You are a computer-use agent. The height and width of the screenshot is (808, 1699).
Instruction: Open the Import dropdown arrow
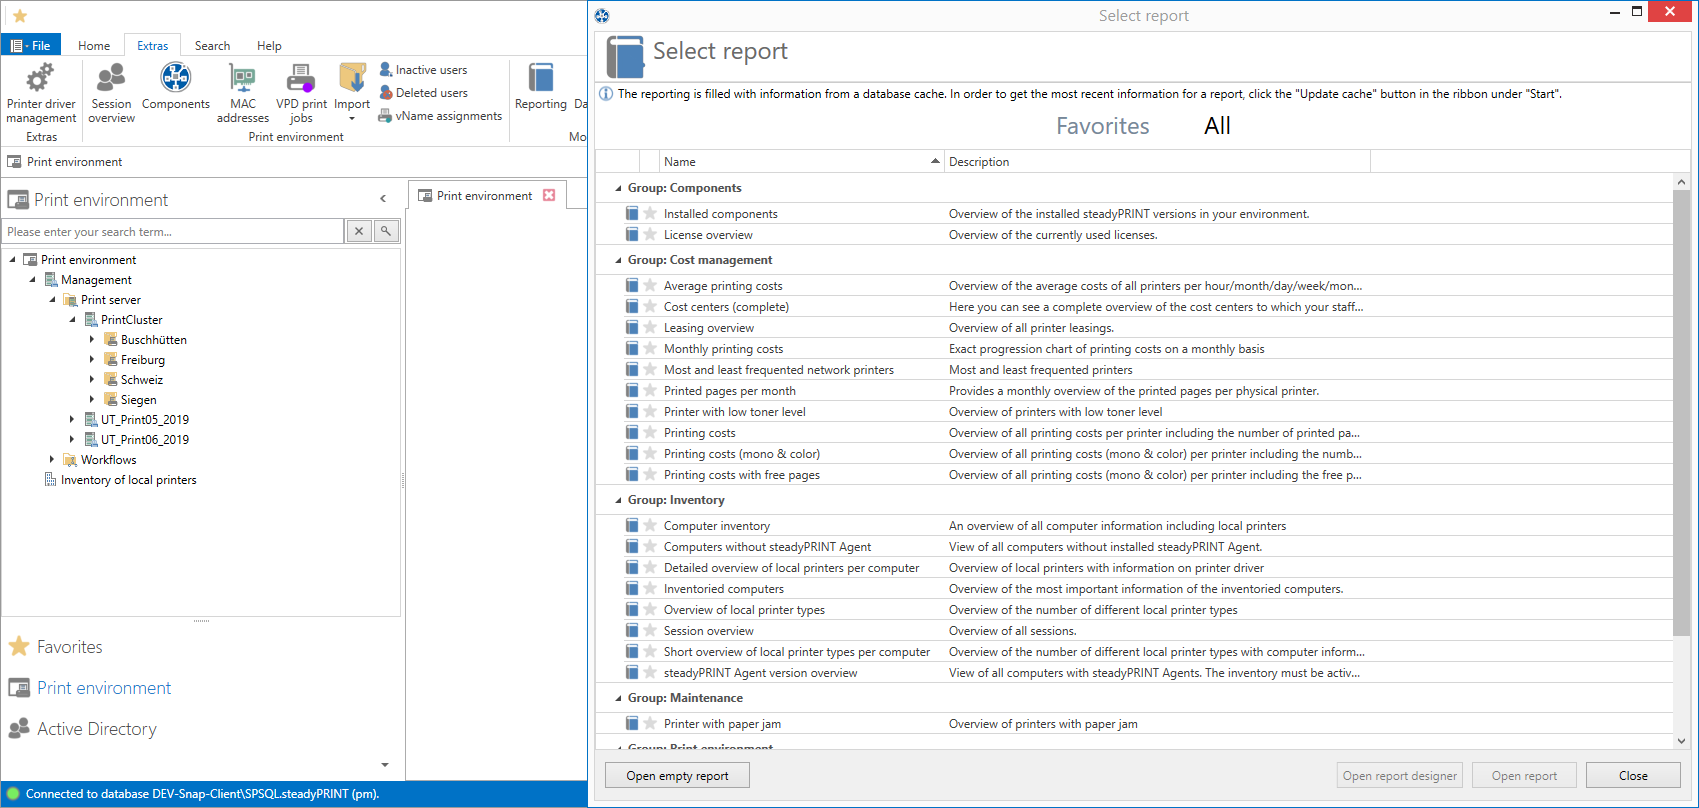[352, 119]
